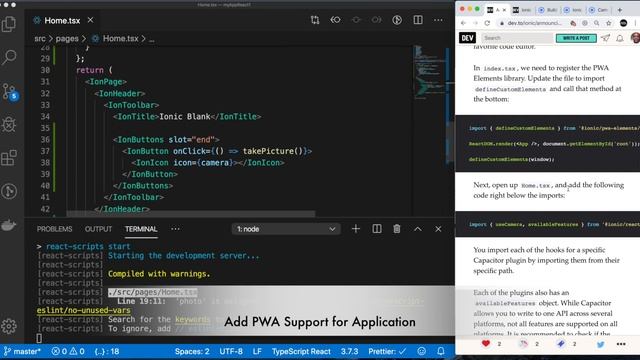Click 'src' in the breadcrumb path

40,39
